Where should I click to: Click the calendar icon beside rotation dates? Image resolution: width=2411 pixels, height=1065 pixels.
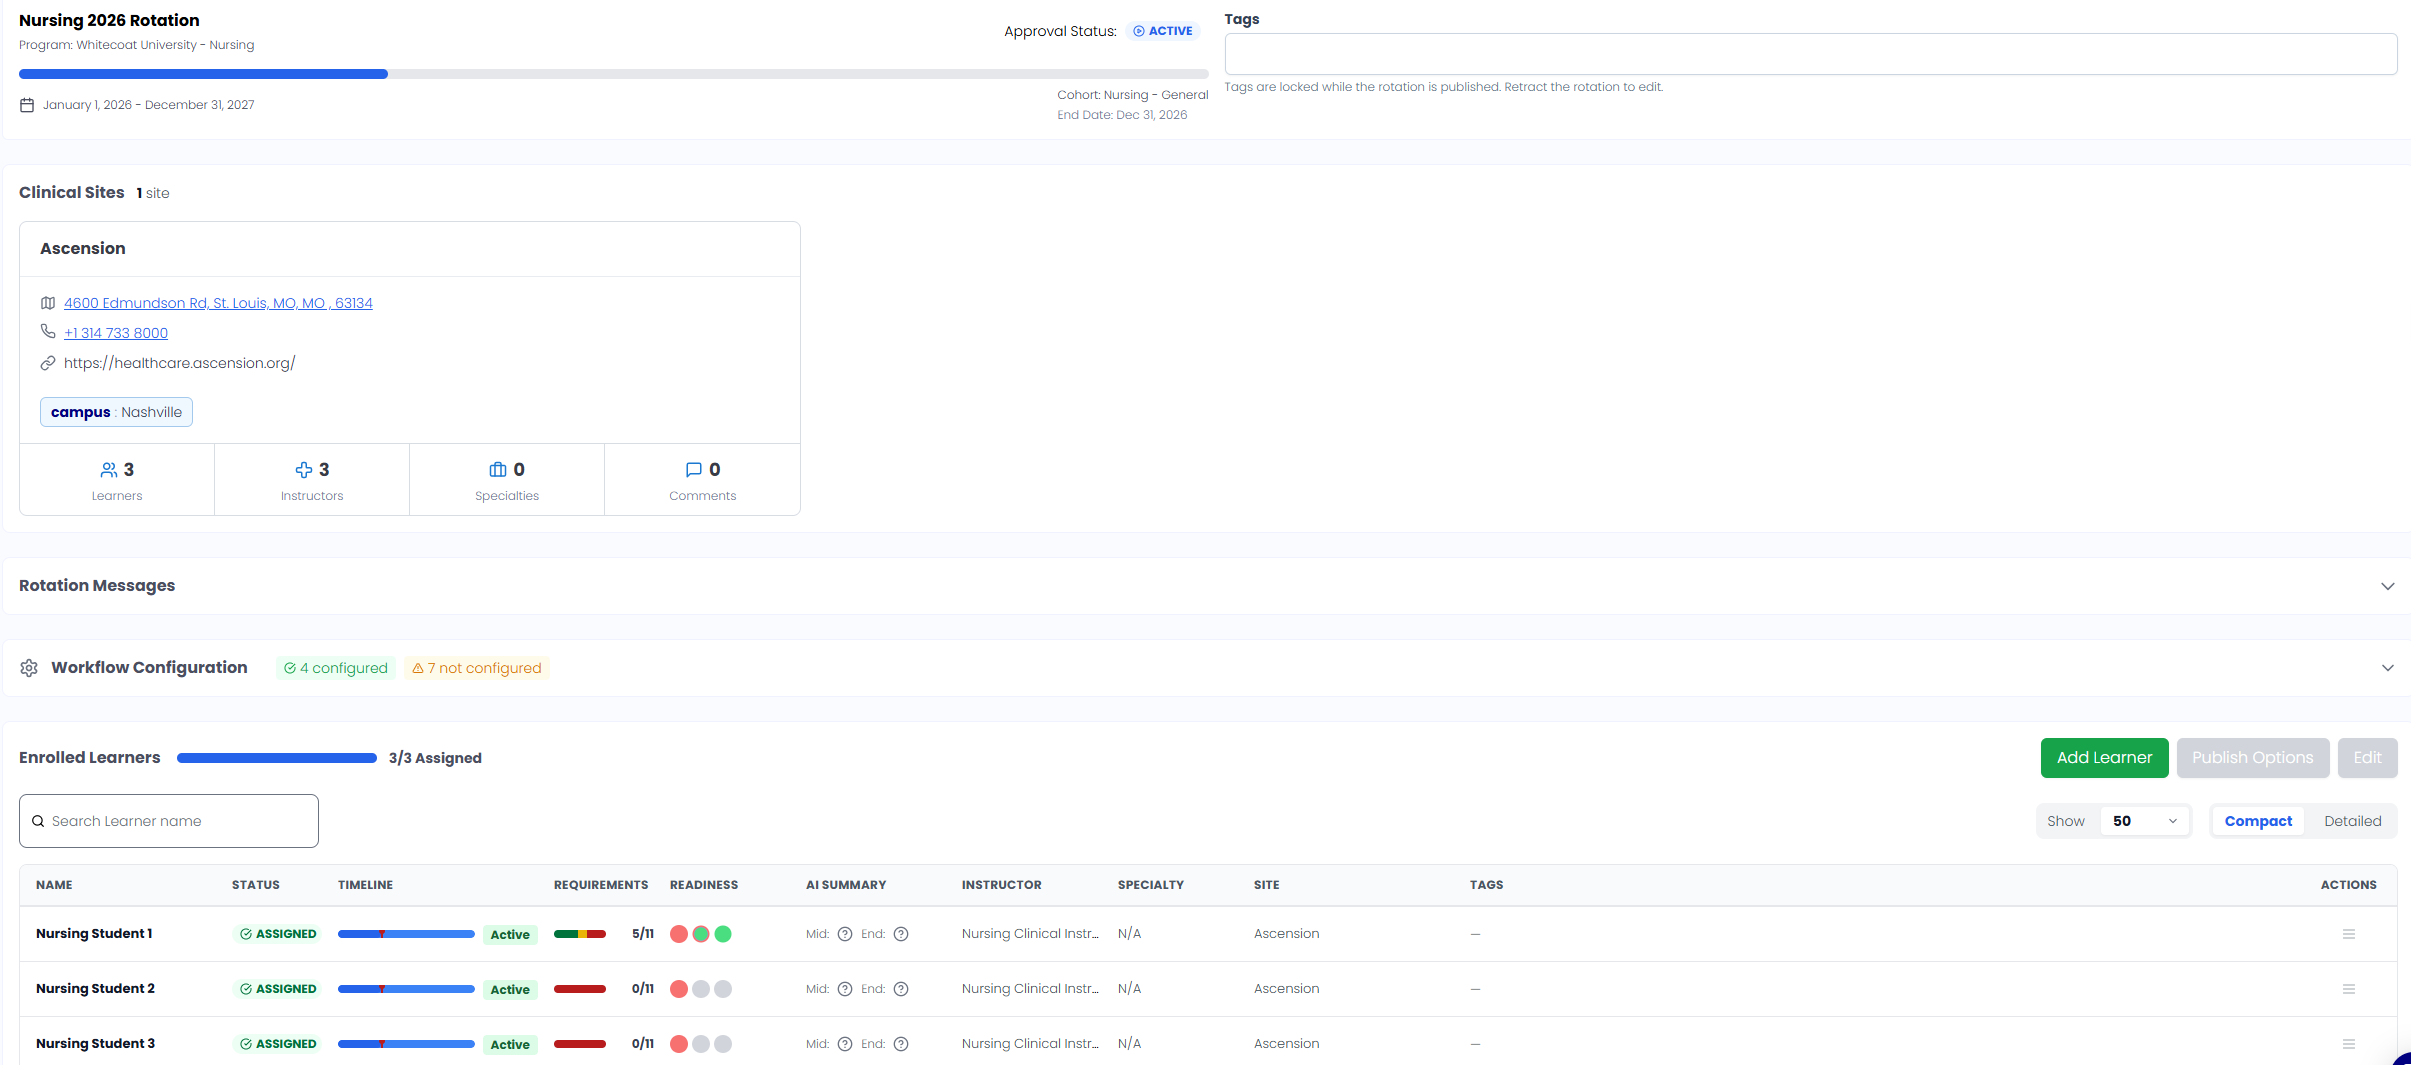click(27, 105)
